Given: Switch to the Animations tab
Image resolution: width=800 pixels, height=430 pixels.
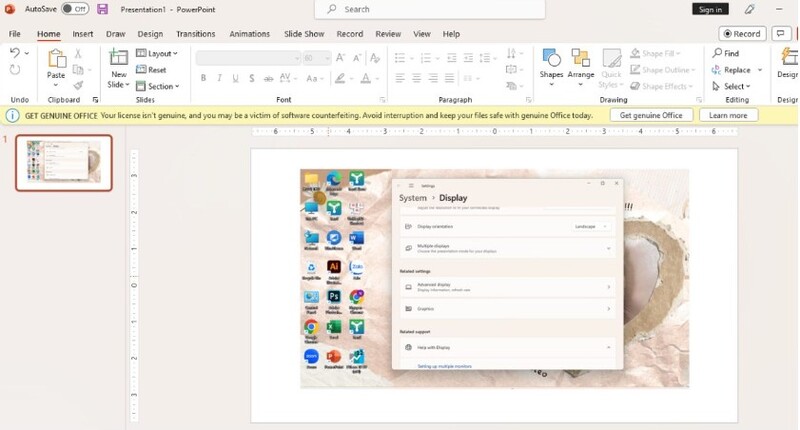Looking at the screenshot, I should click(249, 34).
